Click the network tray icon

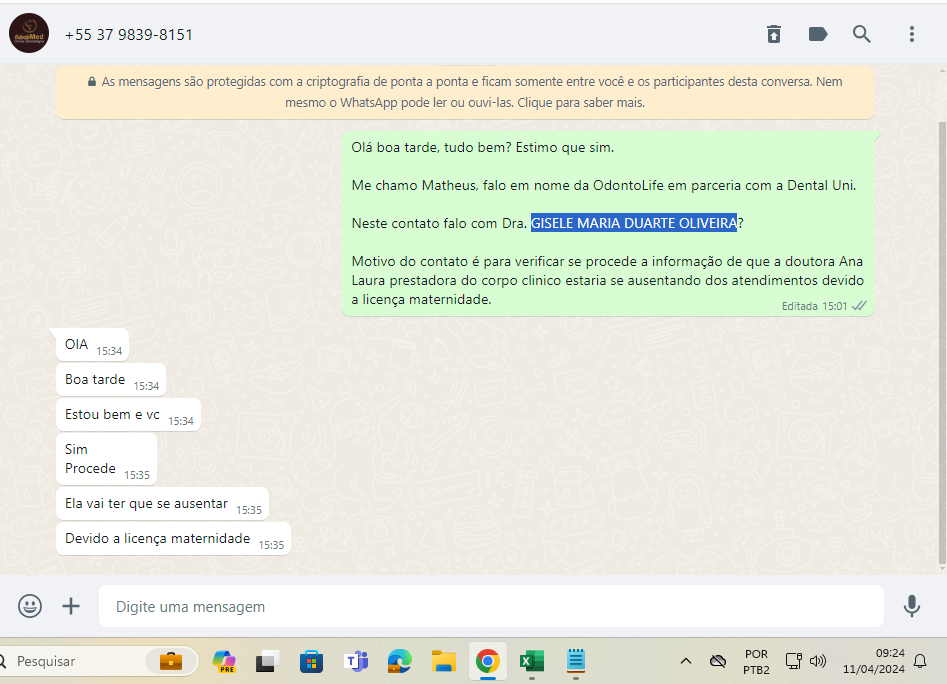pos(794,661)
